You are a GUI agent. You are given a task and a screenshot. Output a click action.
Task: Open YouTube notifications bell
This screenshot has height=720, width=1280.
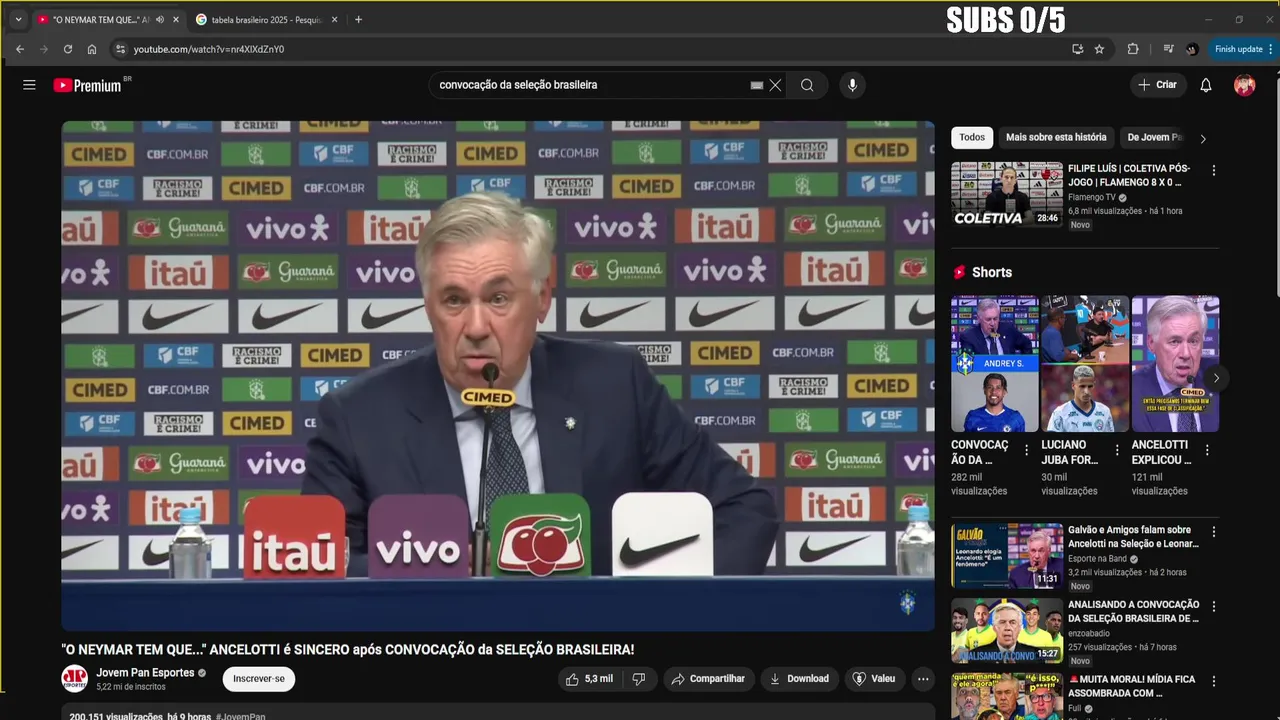pyautogui.click(x=1206, y=85)
